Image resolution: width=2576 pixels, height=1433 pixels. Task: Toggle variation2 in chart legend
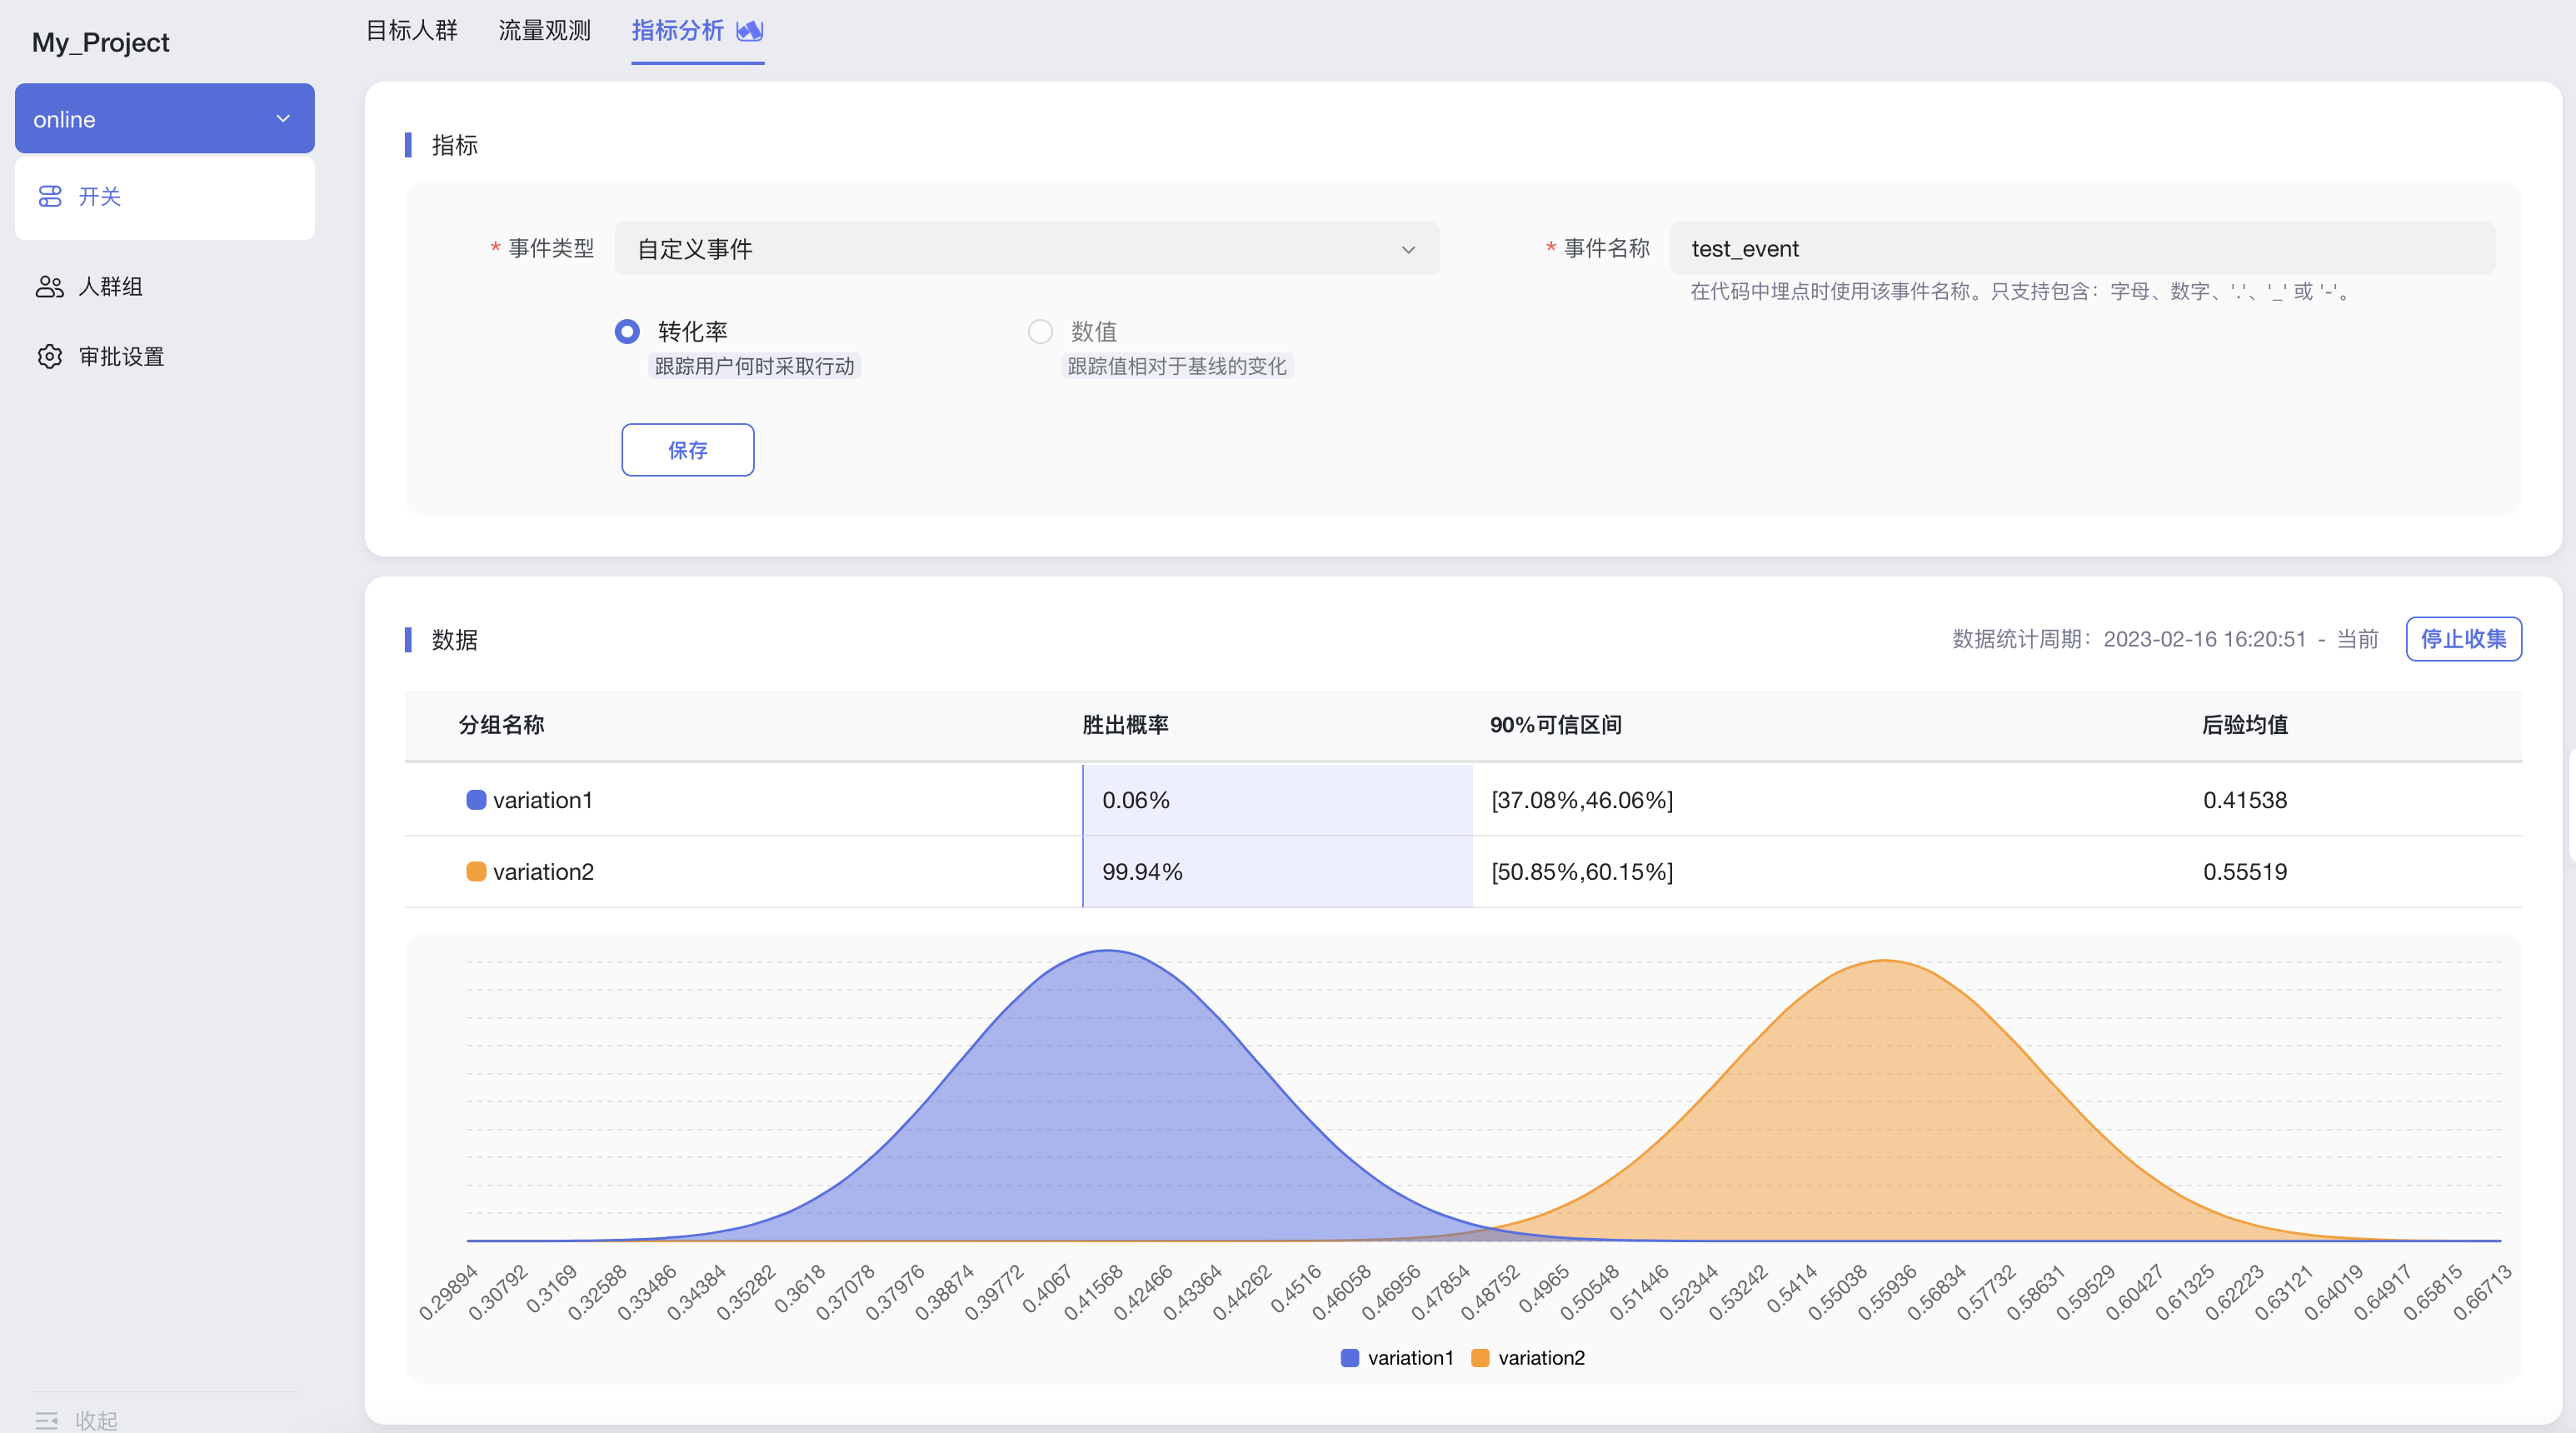(1528, 1358)
